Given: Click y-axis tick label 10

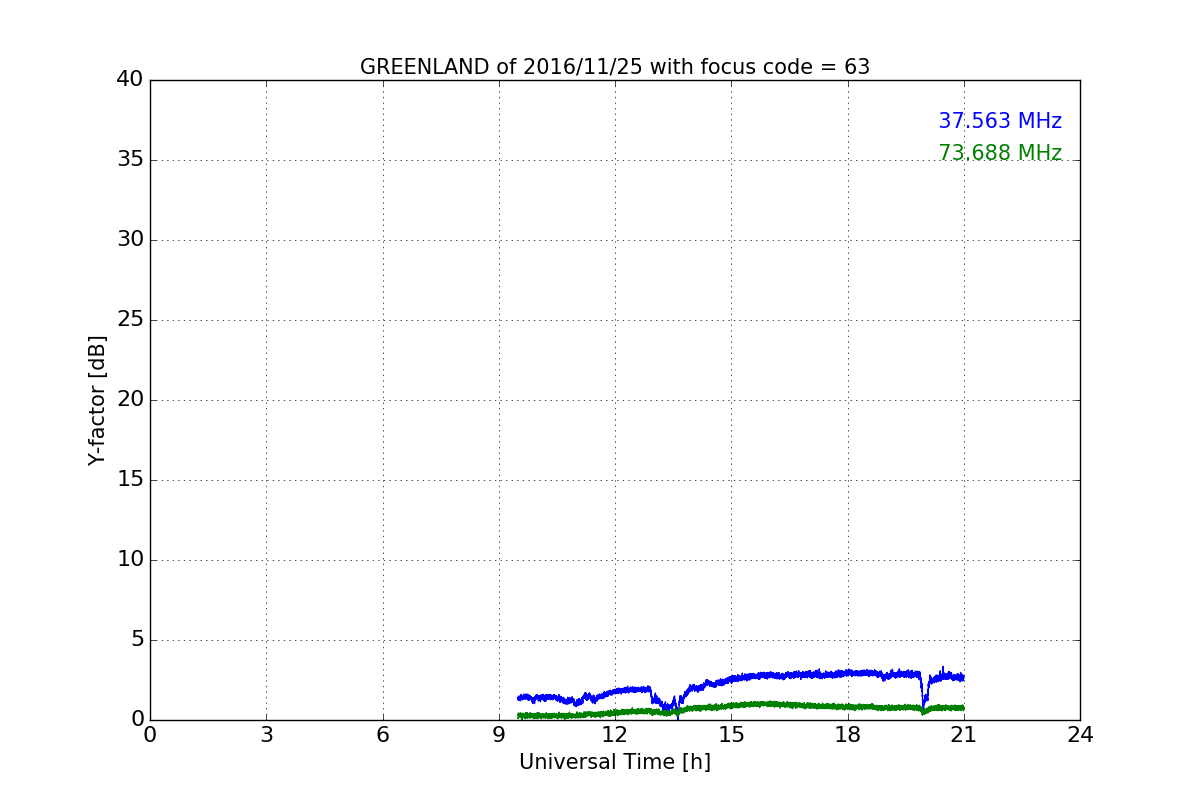Looking at the screenshot, I should click(130, 560).
